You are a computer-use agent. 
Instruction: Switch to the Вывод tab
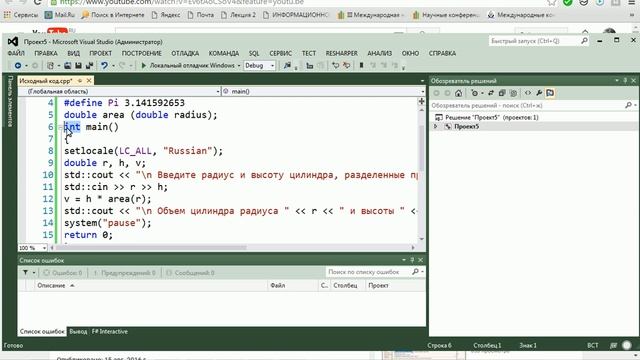coord(78,331)
